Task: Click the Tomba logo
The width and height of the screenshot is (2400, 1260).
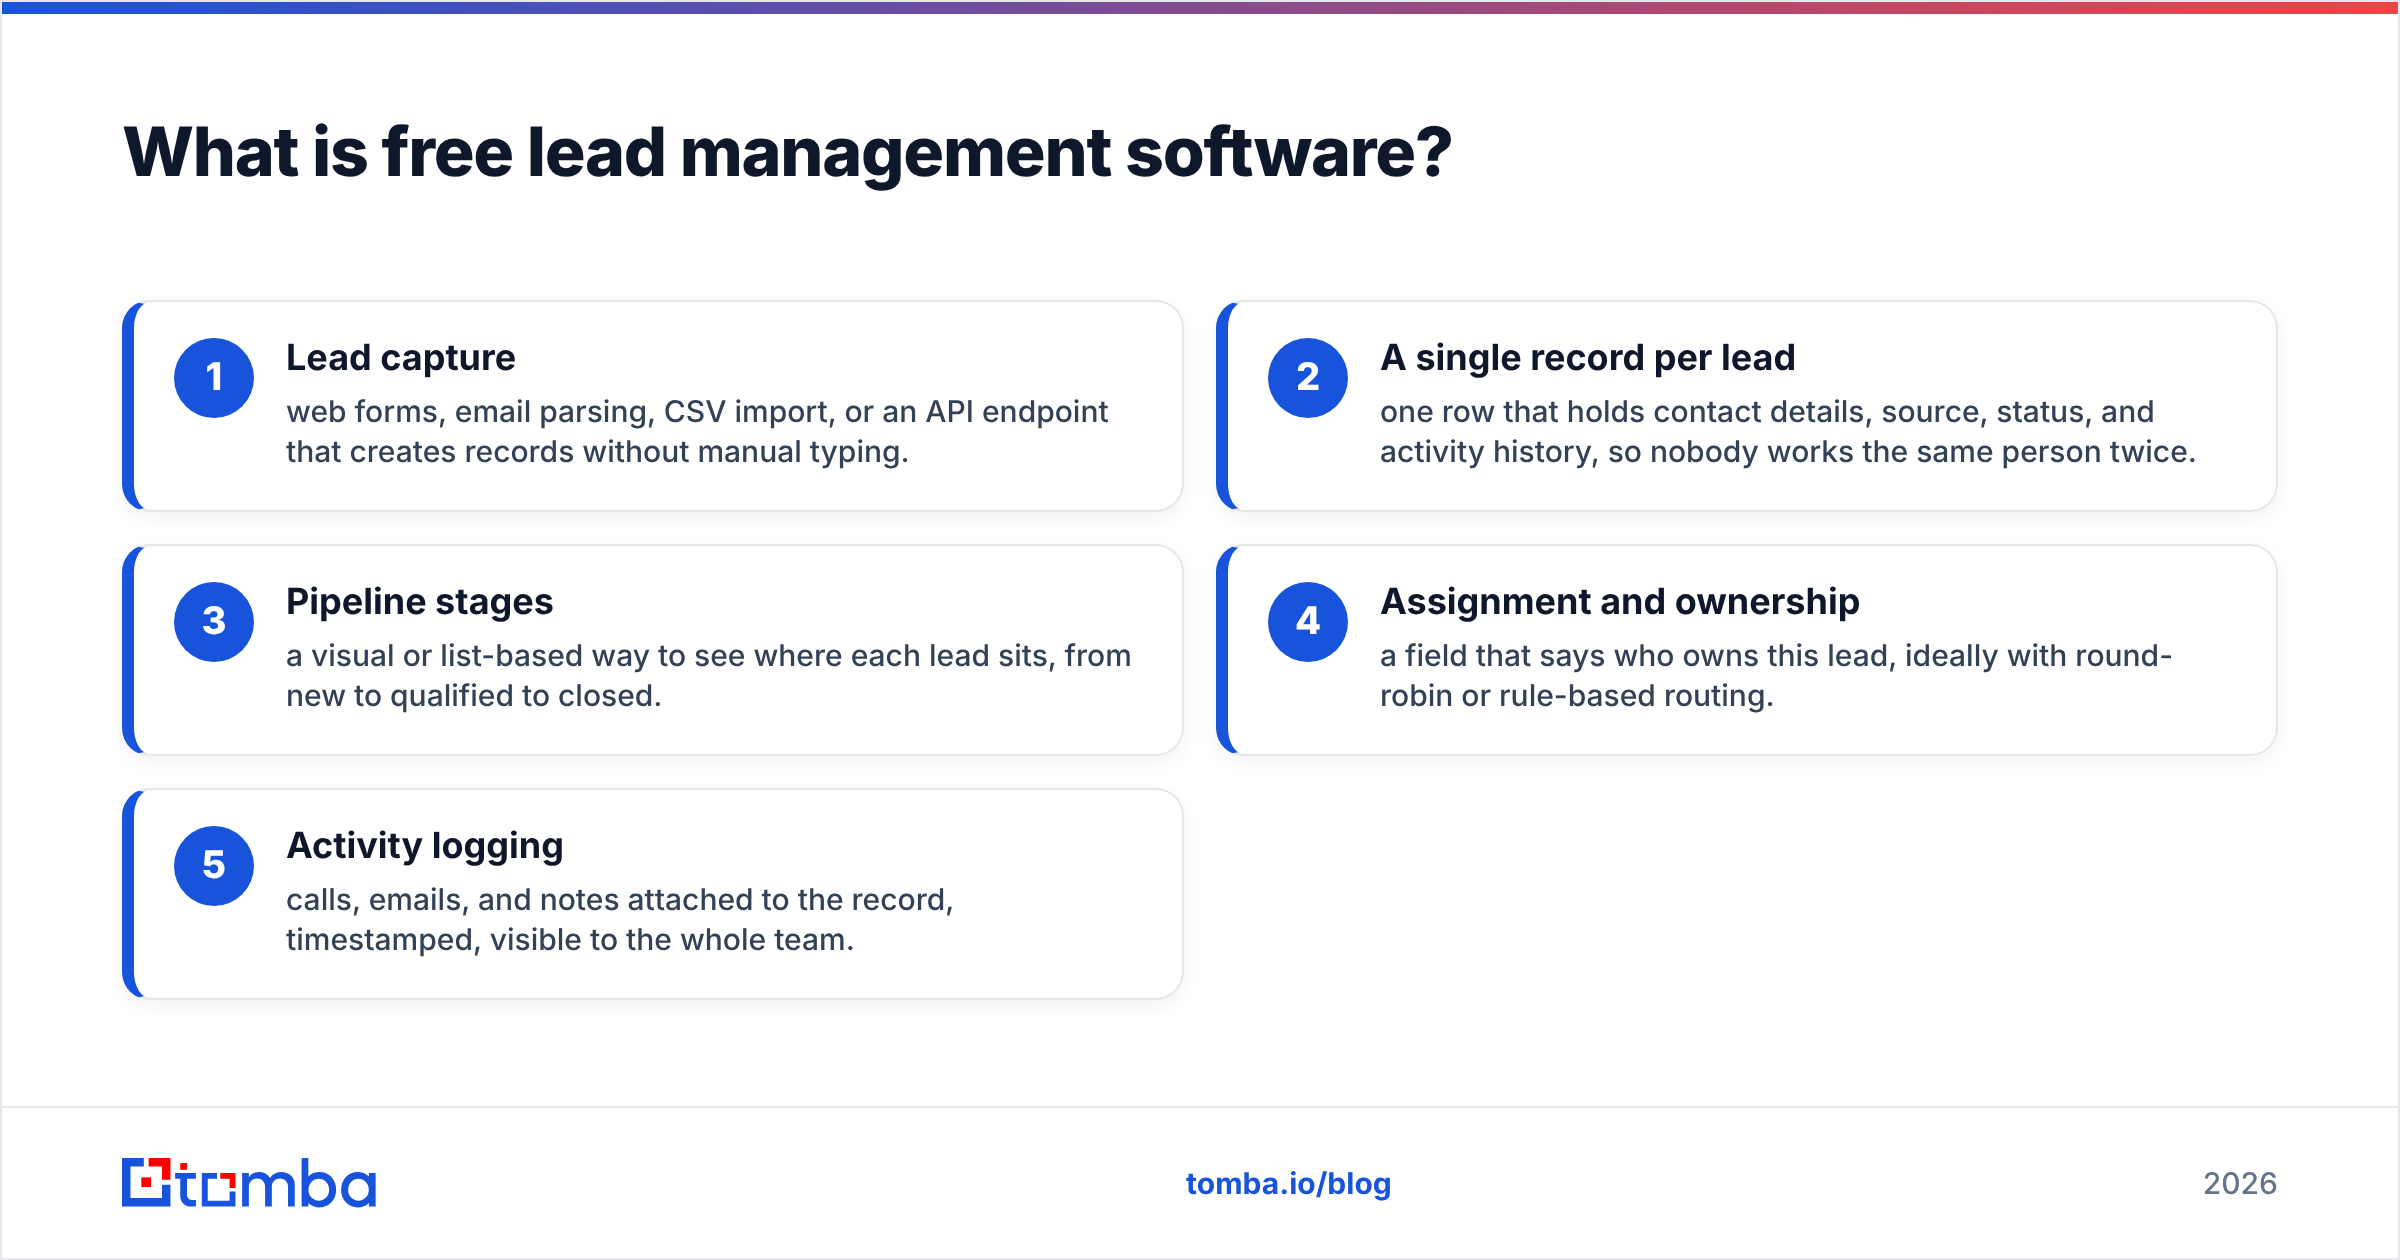Action: [x=249, y=1183]
